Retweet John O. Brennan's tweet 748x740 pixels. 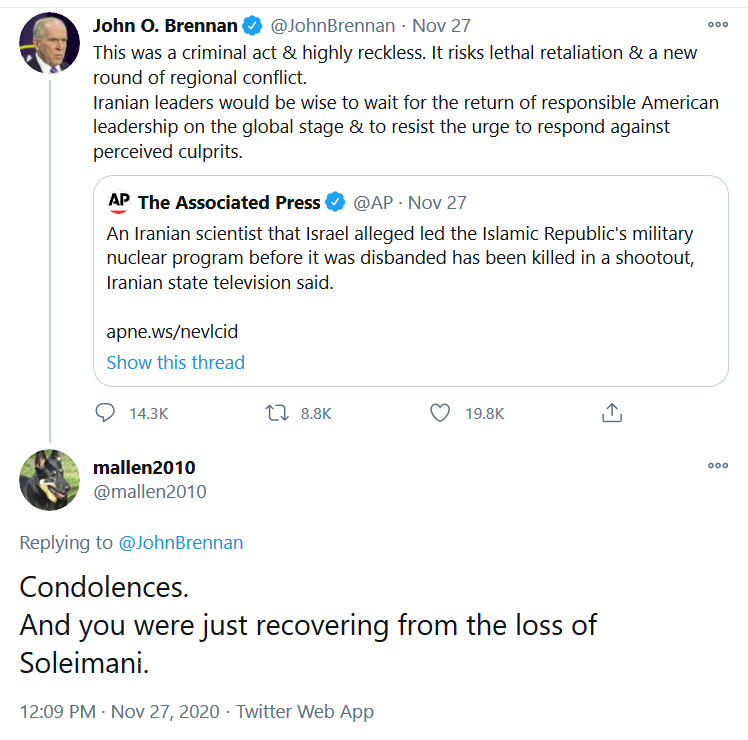pos(277,413)
